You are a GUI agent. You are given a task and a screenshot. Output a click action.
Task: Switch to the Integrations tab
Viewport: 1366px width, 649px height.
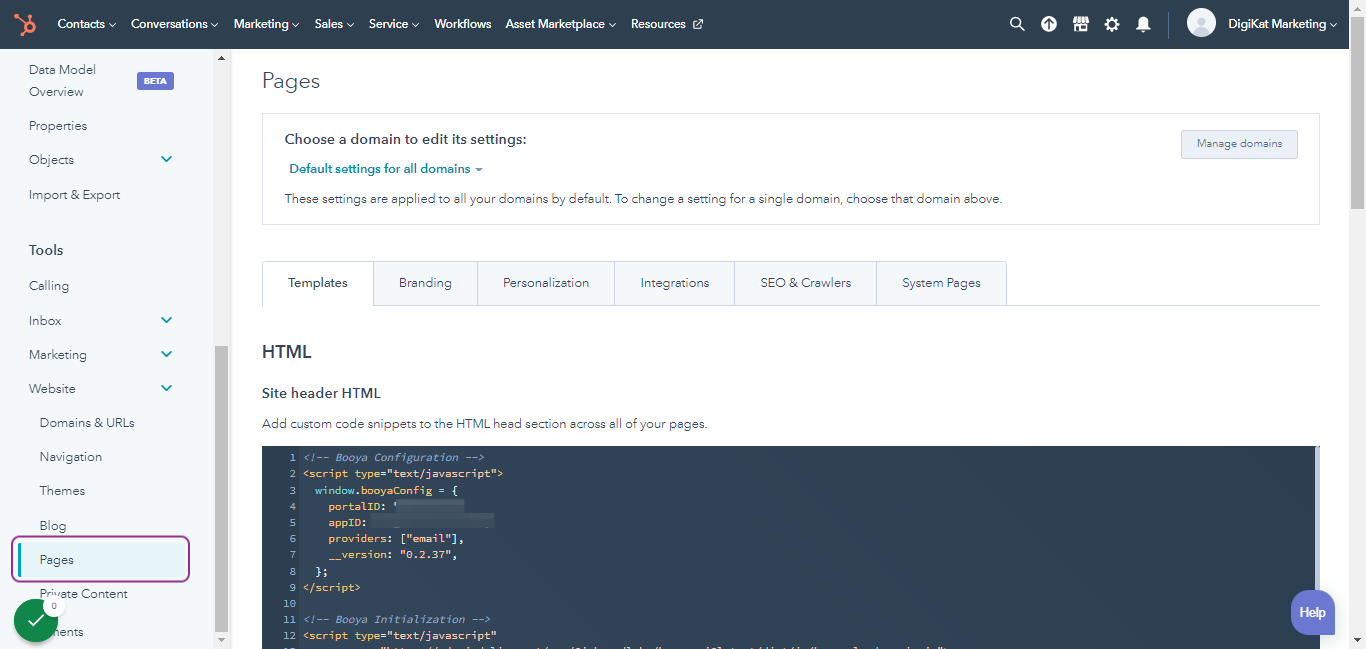point(675,283)
